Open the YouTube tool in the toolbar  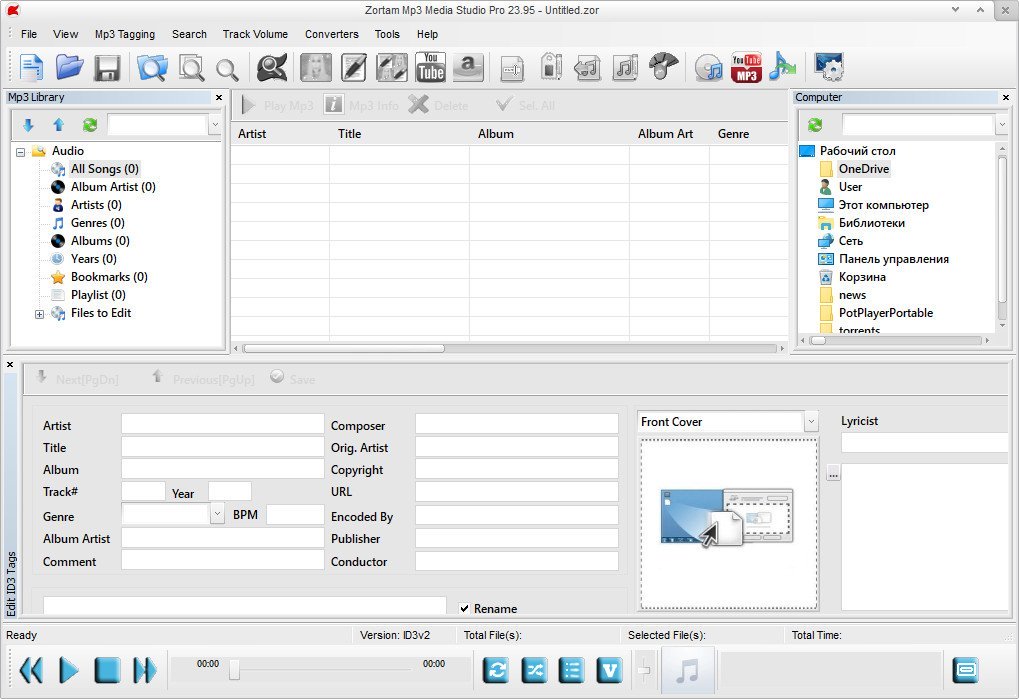[x=430, y=67]
